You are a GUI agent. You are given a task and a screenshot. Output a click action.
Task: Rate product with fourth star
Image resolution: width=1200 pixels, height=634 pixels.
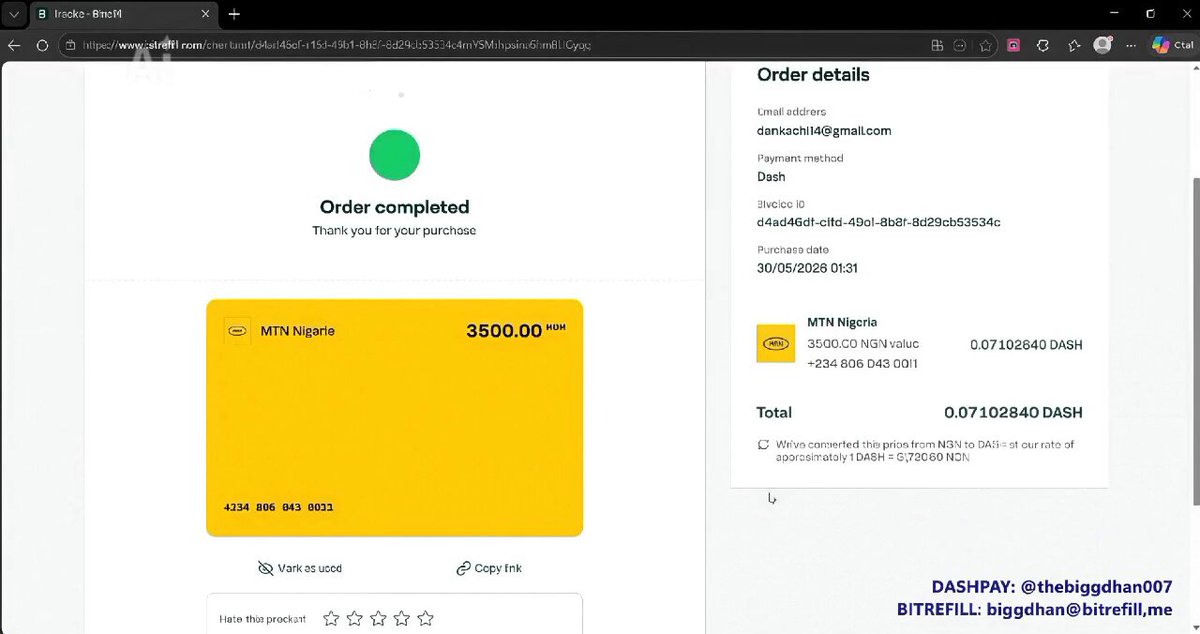pyautogui.click(x=401, y=619)
